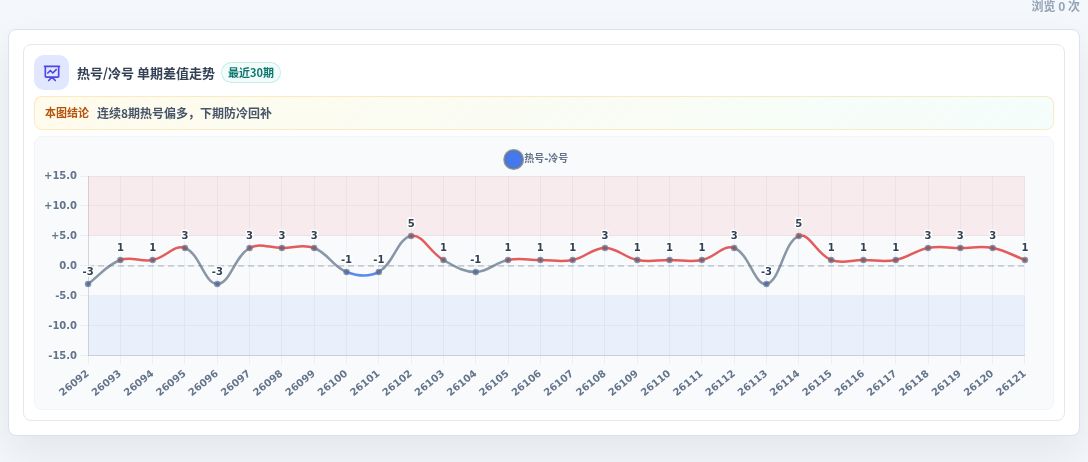This screenshot has width=1088, height=462.
Task: Select the data point at 26118
Action: [x=928, y=248]
